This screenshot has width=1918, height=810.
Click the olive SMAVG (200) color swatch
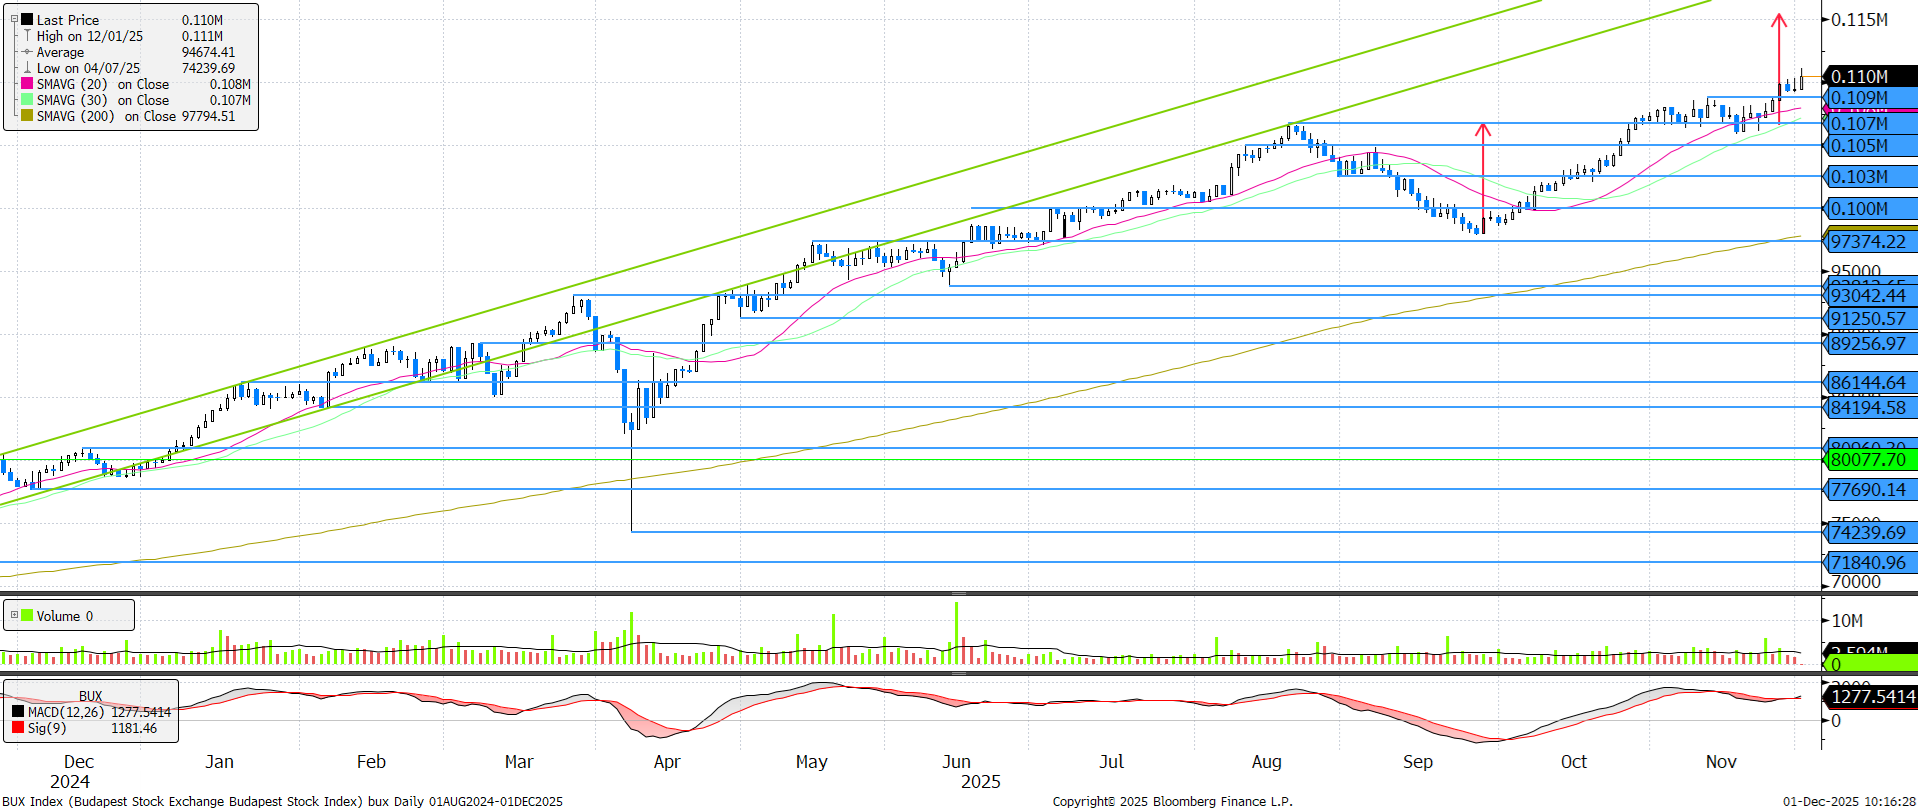(27, 116)
